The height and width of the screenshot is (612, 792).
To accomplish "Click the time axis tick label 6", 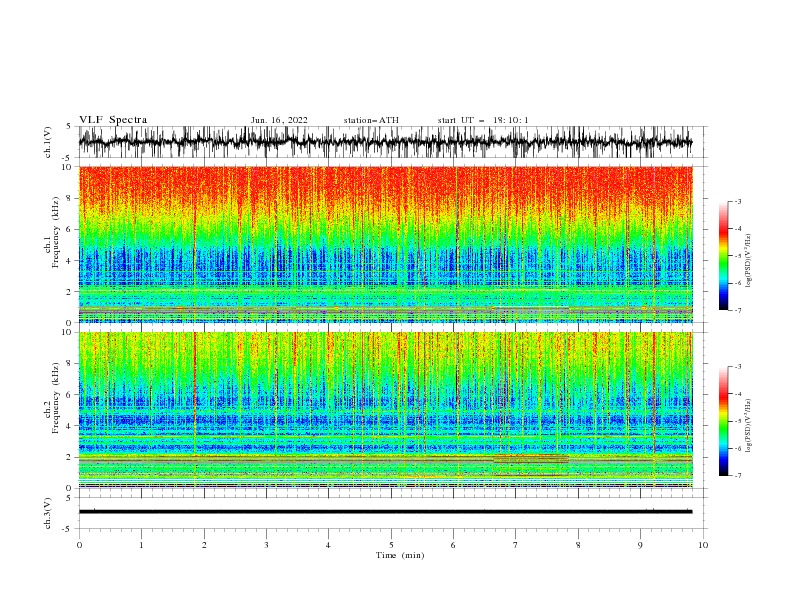I will 453,545.
